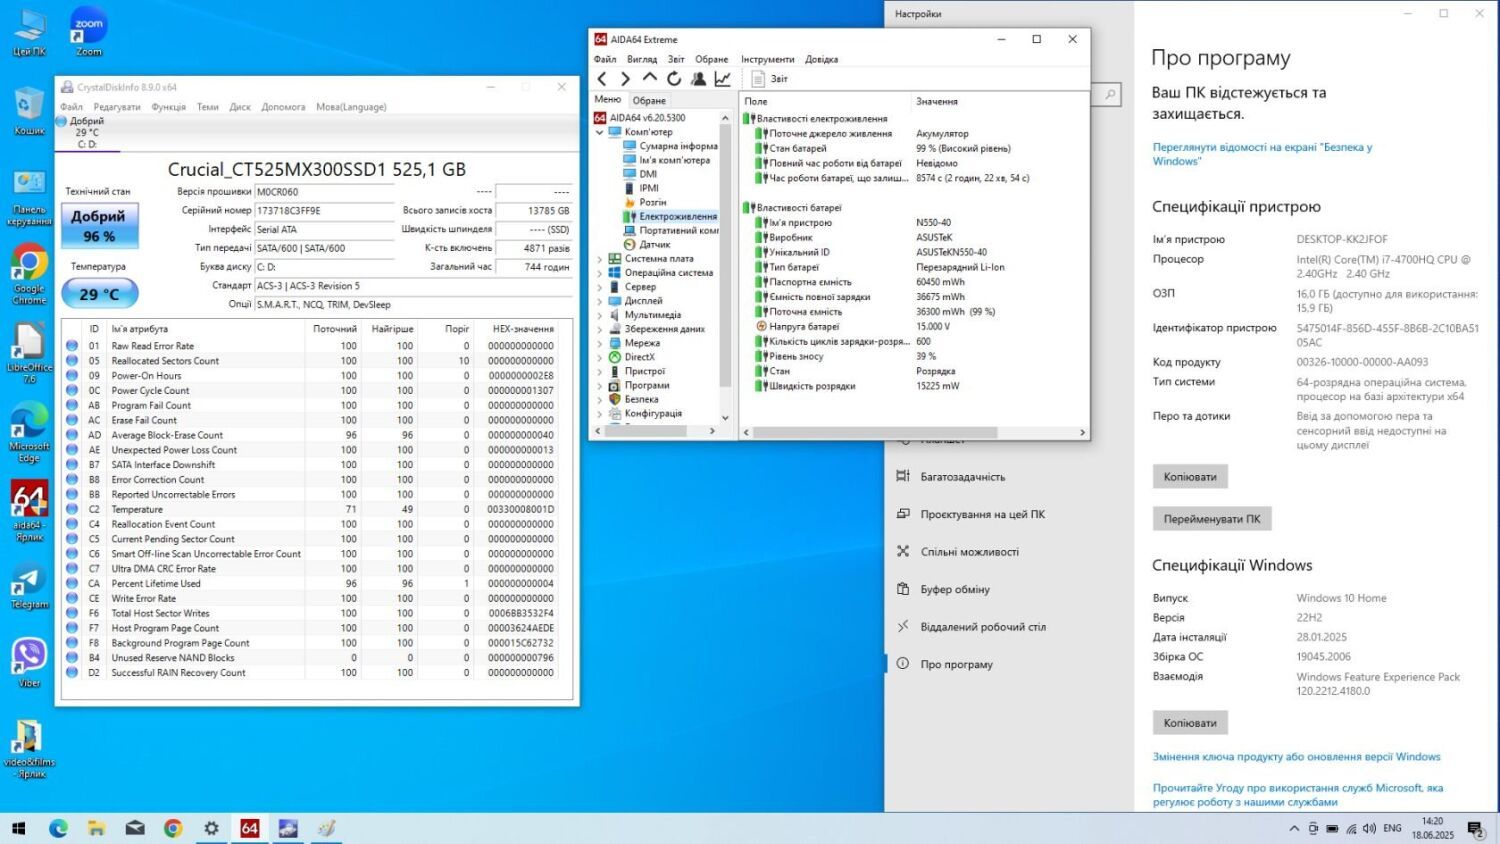
Task: Click the AIDA64 back navigation arrow
Action: pyautogui.click(x=602, y=79)
